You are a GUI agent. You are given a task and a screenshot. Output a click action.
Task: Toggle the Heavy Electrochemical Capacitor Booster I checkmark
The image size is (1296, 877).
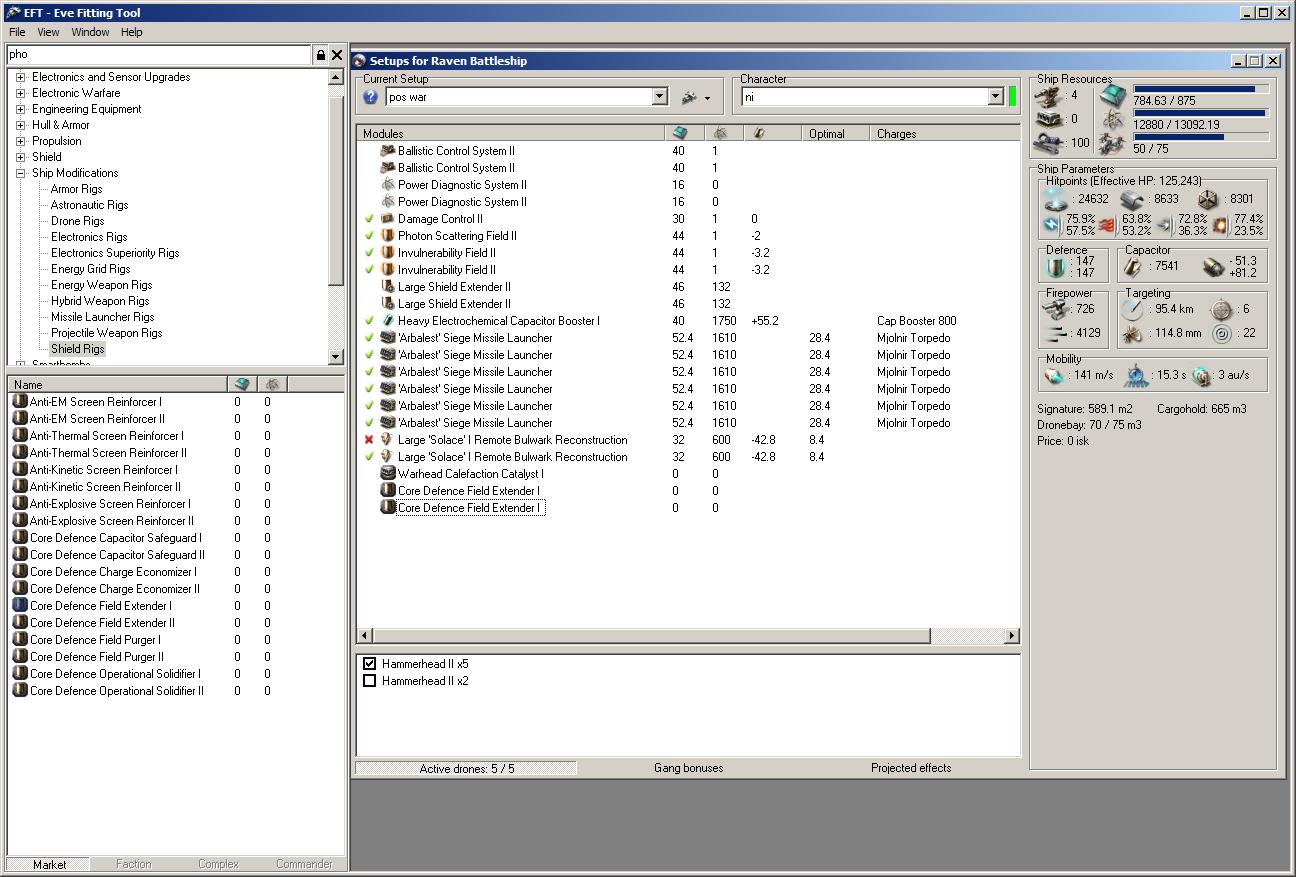click(369, 321)
